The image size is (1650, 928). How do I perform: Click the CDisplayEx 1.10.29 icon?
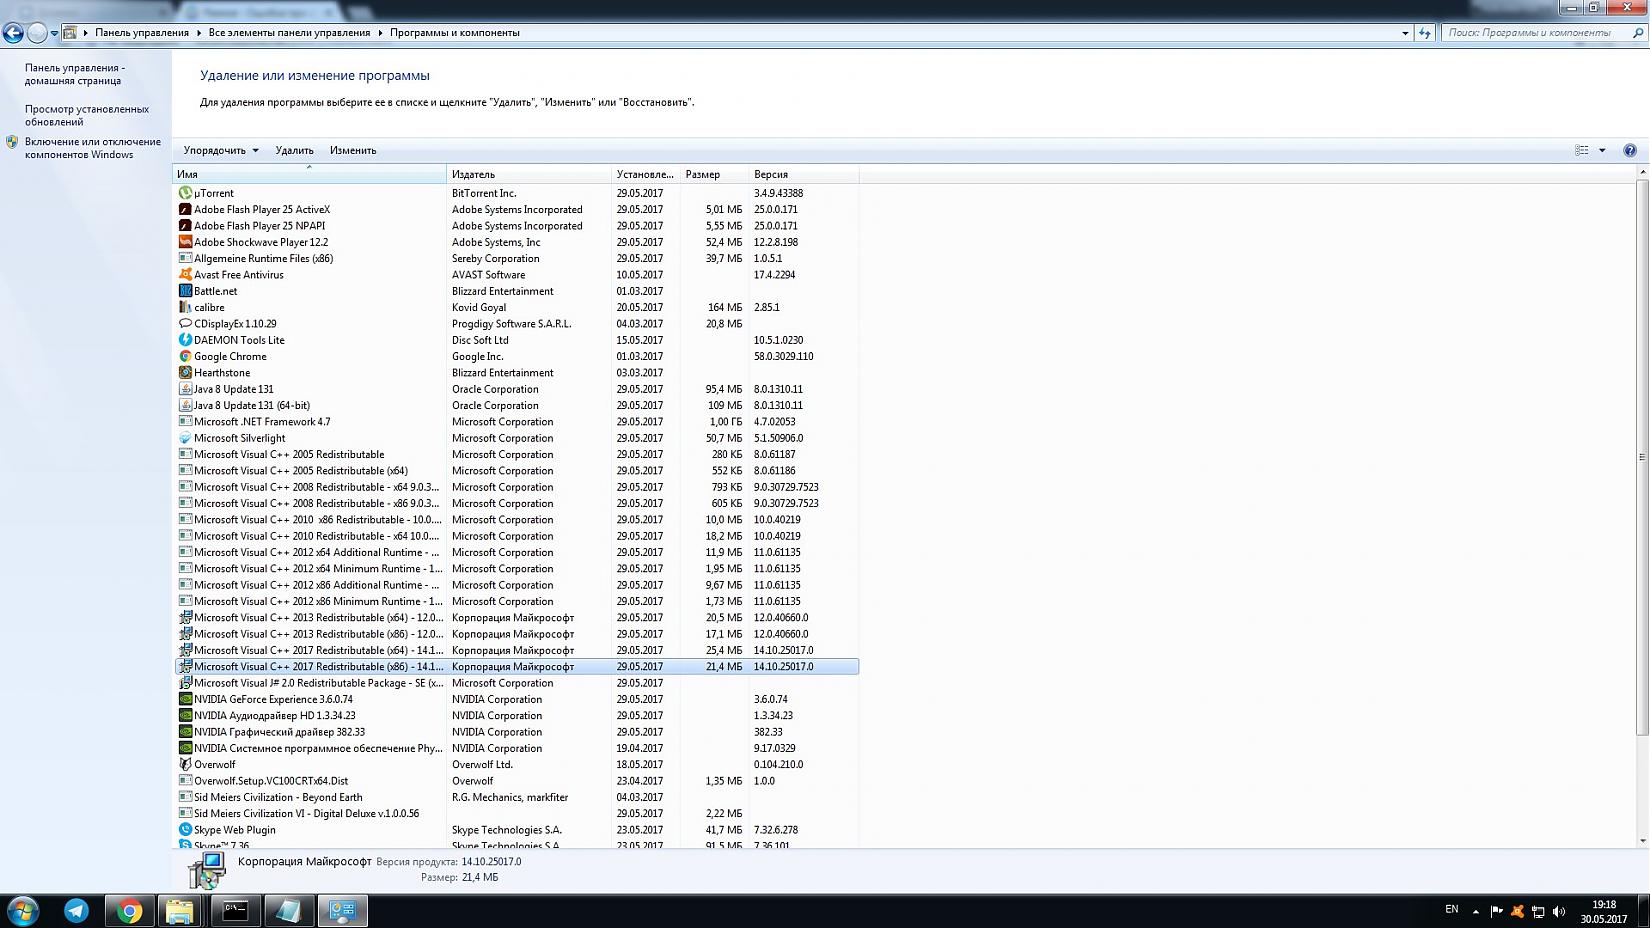coord(185,323)
